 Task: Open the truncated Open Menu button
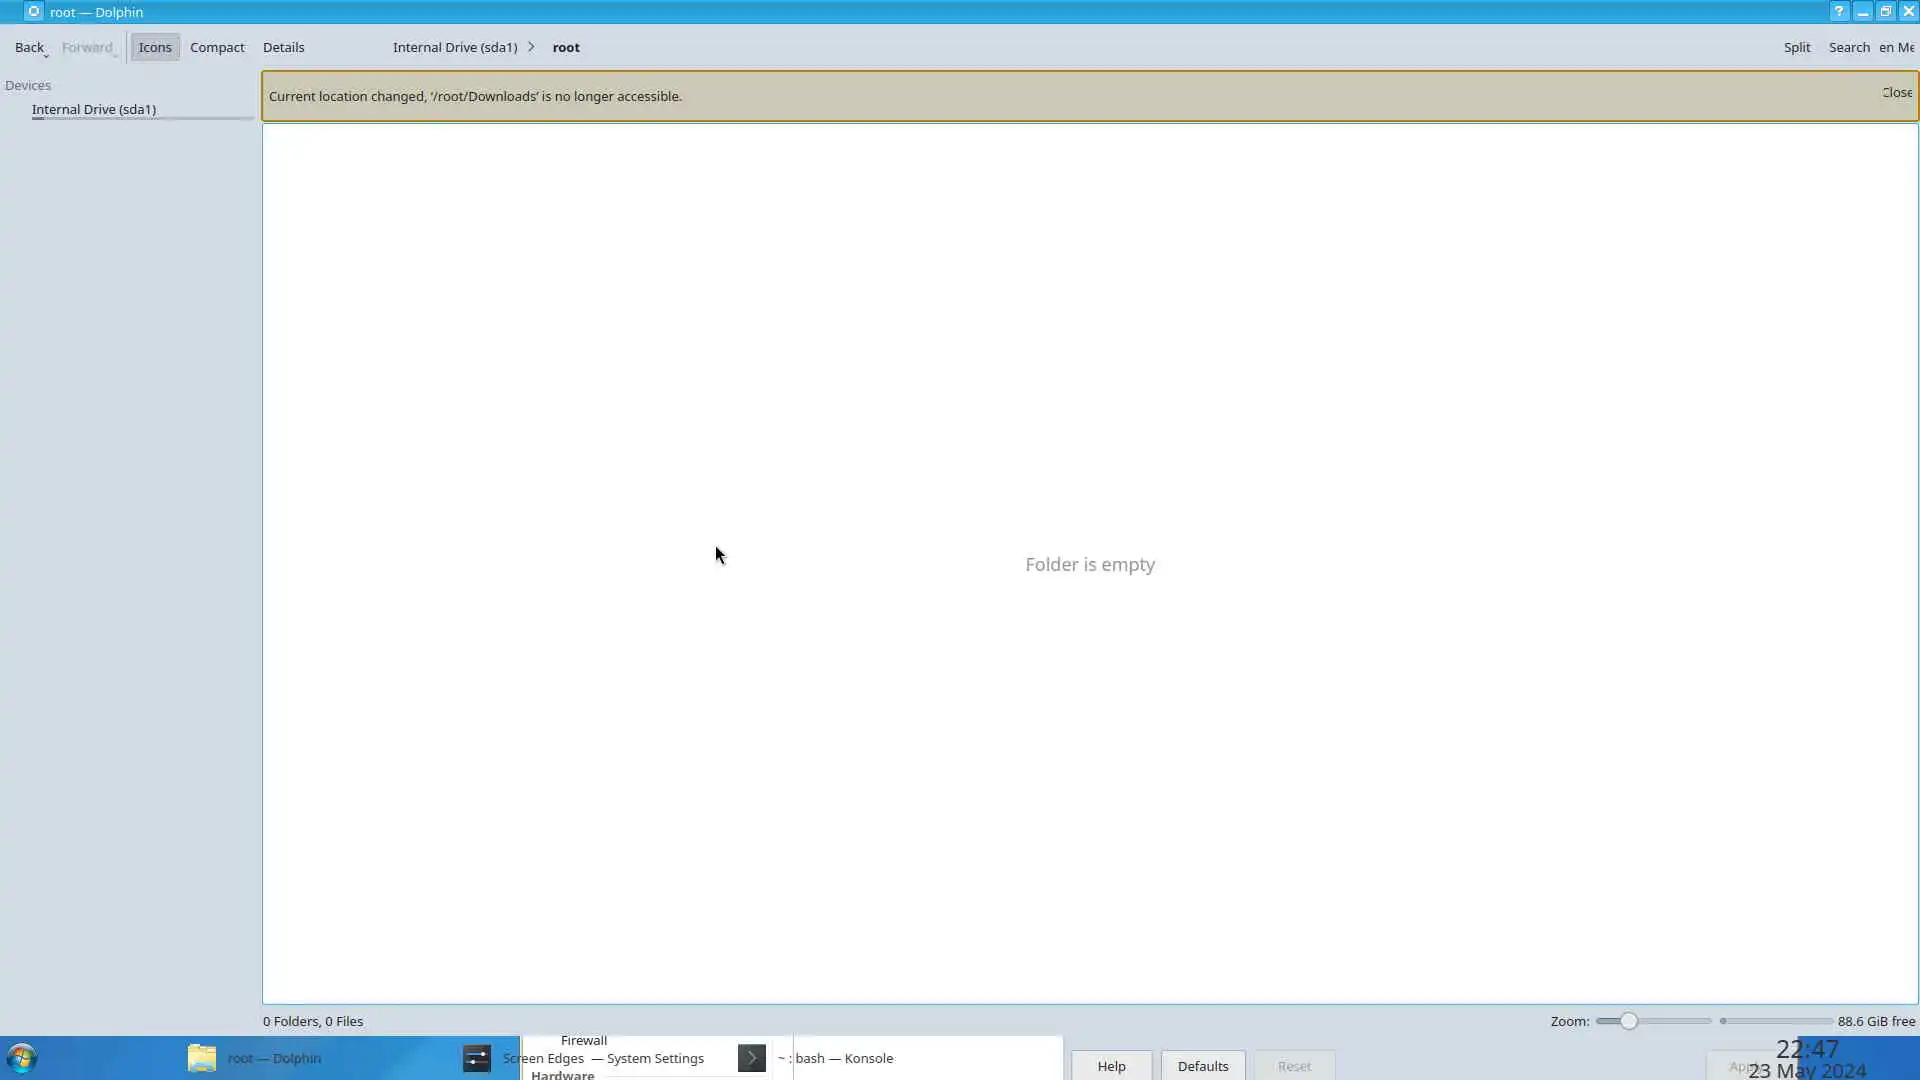[x=1896, y=47]
